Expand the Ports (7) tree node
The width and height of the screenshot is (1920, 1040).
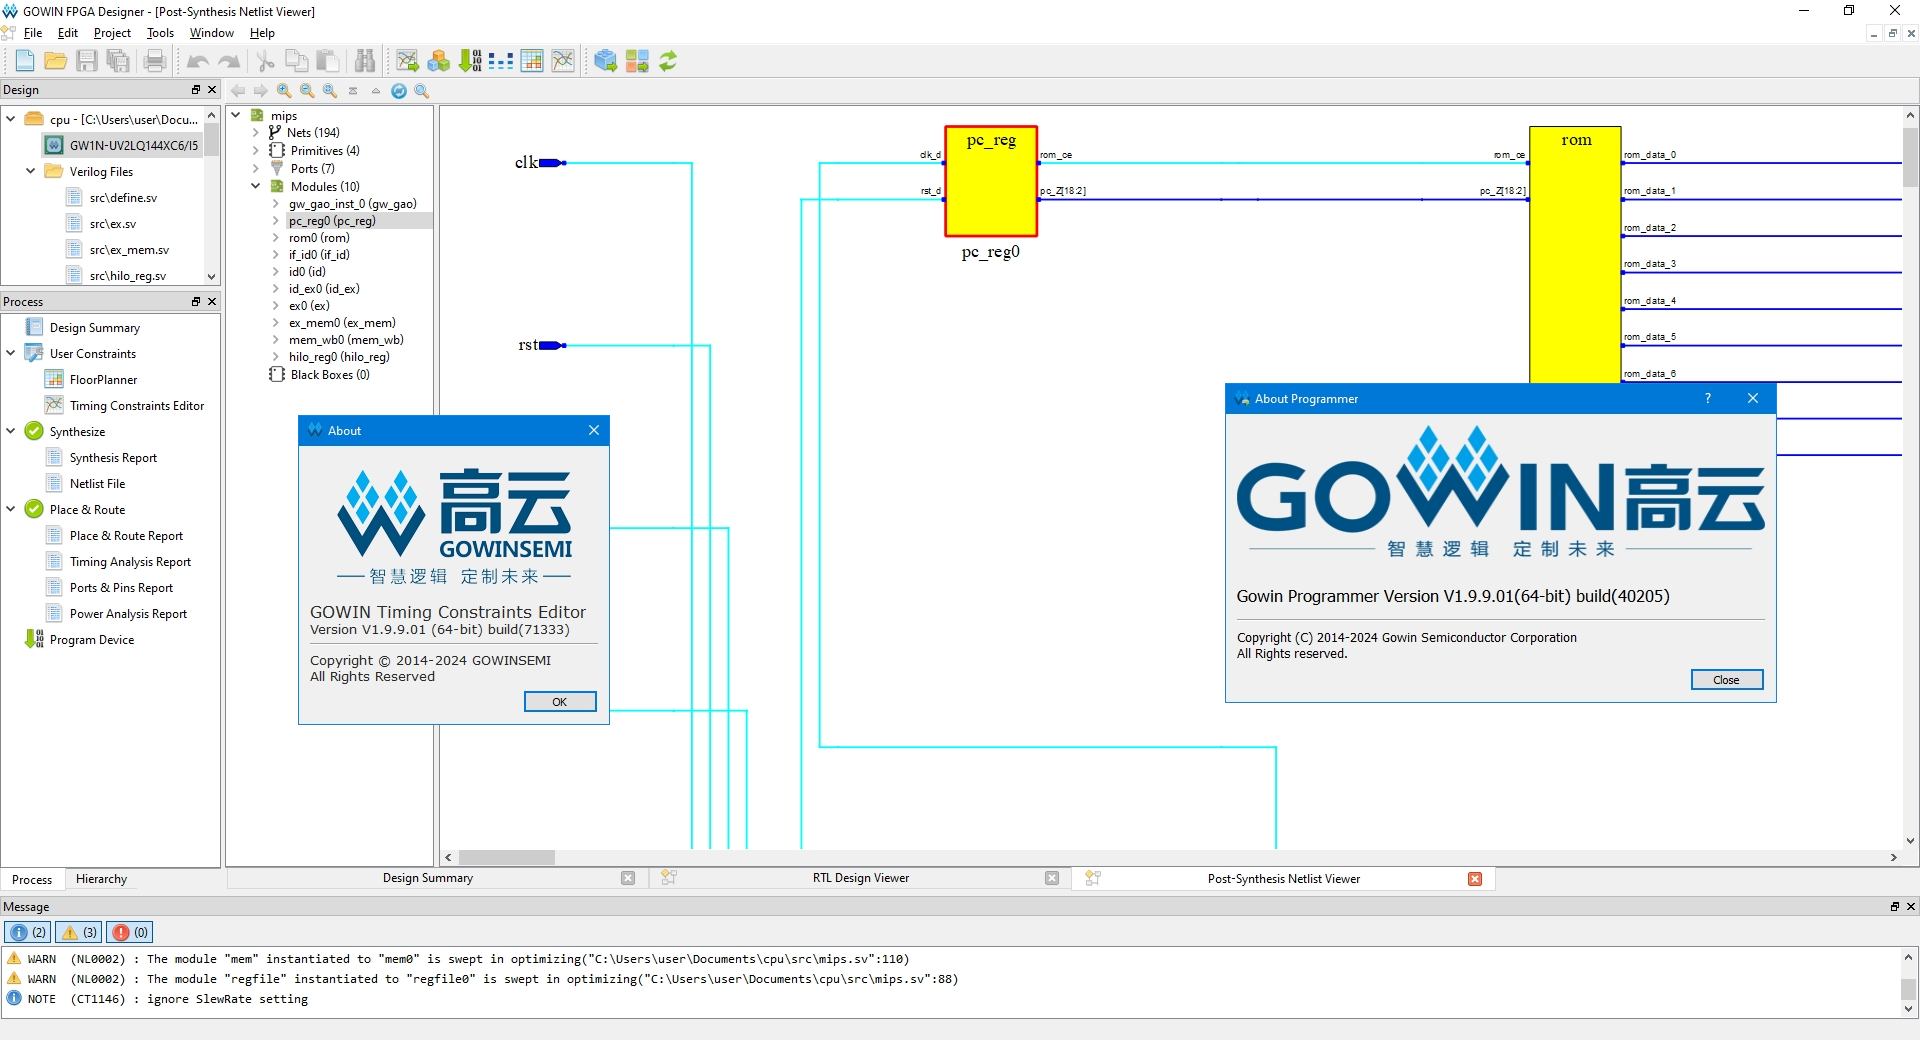click(256, 168)
